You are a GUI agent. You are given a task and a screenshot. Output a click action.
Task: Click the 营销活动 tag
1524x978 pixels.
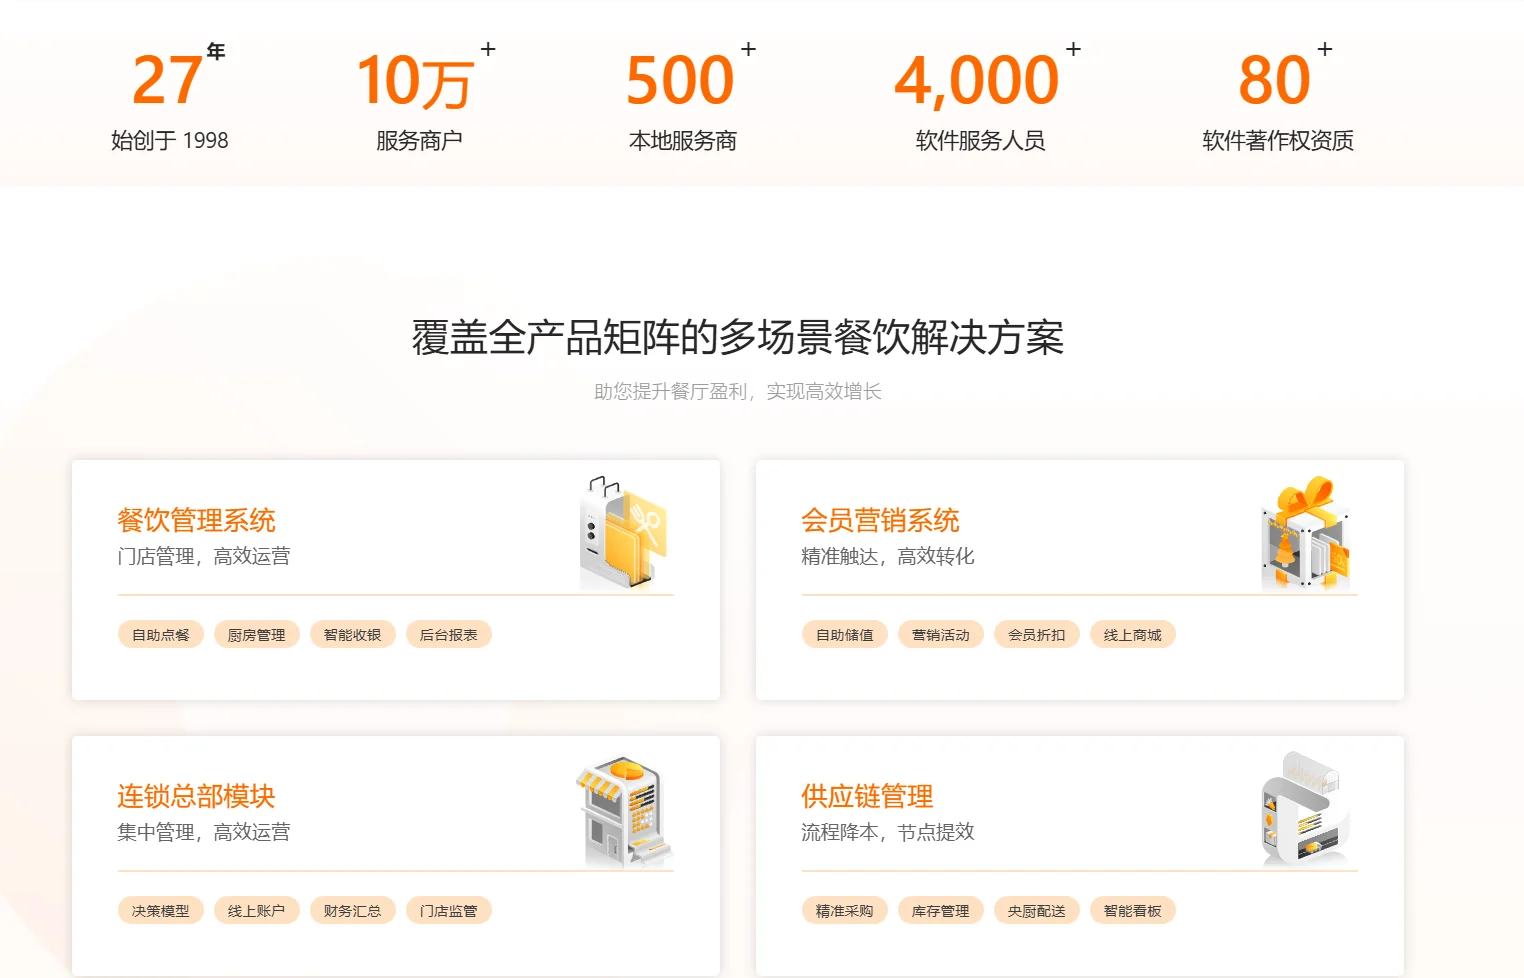[x=941, y=635]
